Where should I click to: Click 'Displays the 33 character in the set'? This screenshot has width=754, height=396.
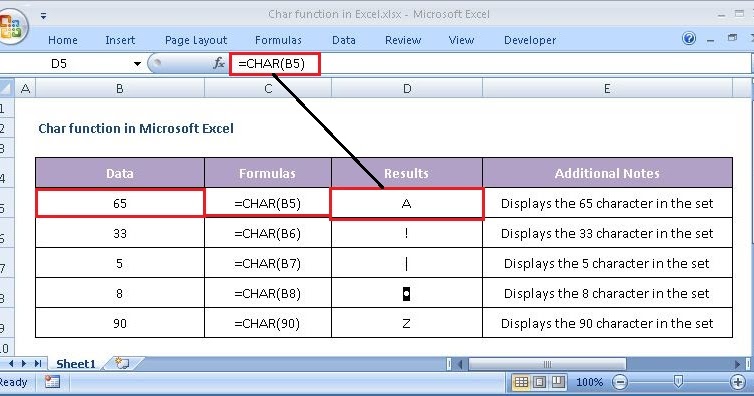pos(607,234)
